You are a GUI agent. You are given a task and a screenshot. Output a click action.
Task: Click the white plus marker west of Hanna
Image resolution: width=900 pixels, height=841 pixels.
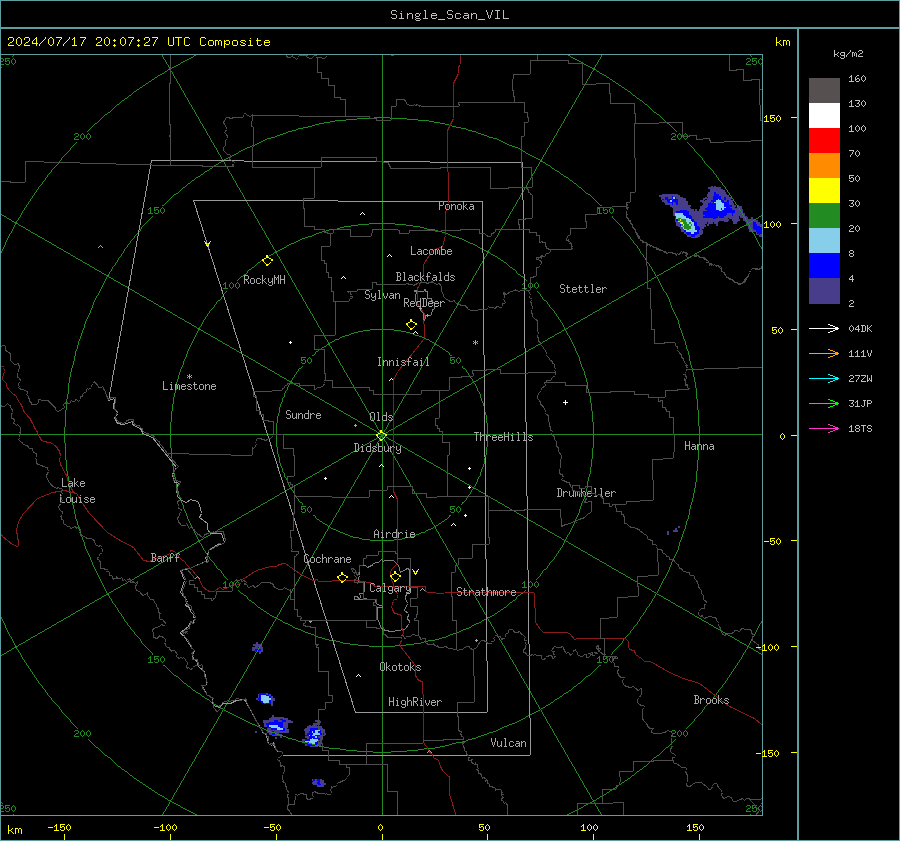click(565, 402)
